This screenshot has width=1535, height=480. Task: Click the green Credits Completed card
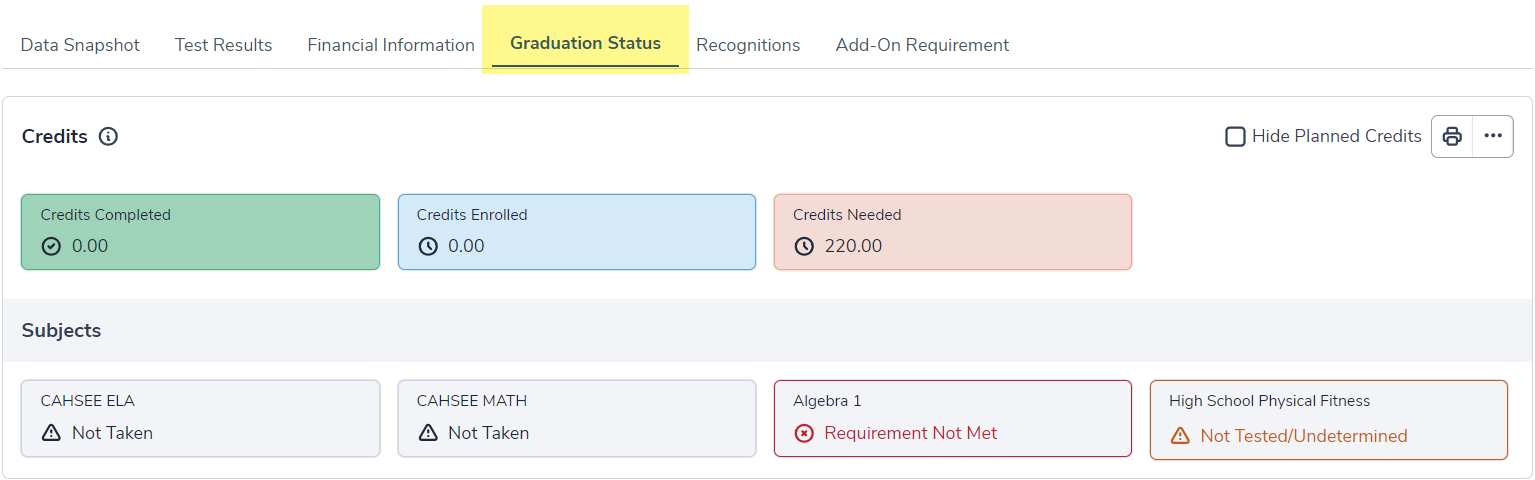200,231
